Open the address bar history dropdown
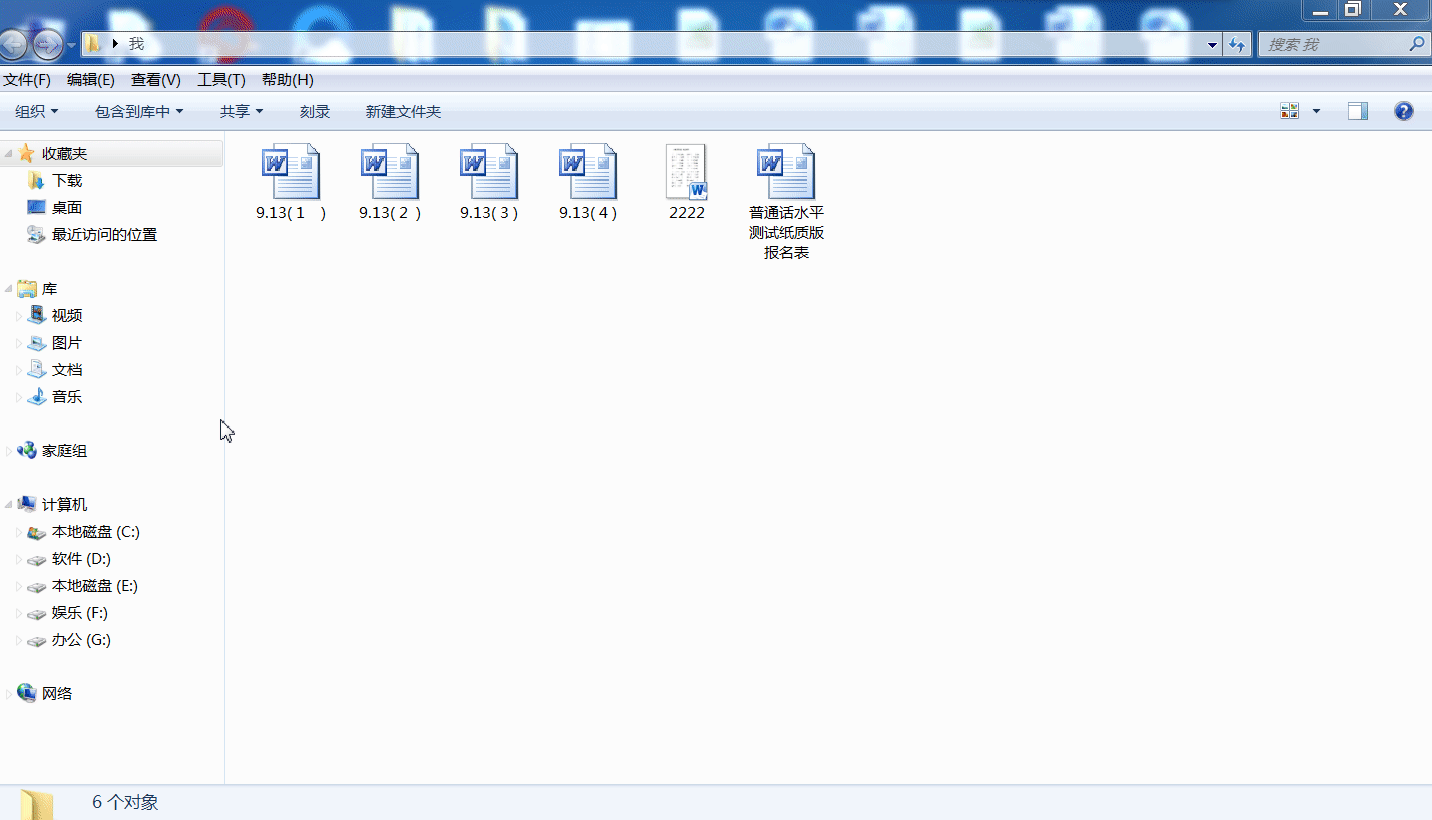The image size is (1432, 820). click(1213, 44)
